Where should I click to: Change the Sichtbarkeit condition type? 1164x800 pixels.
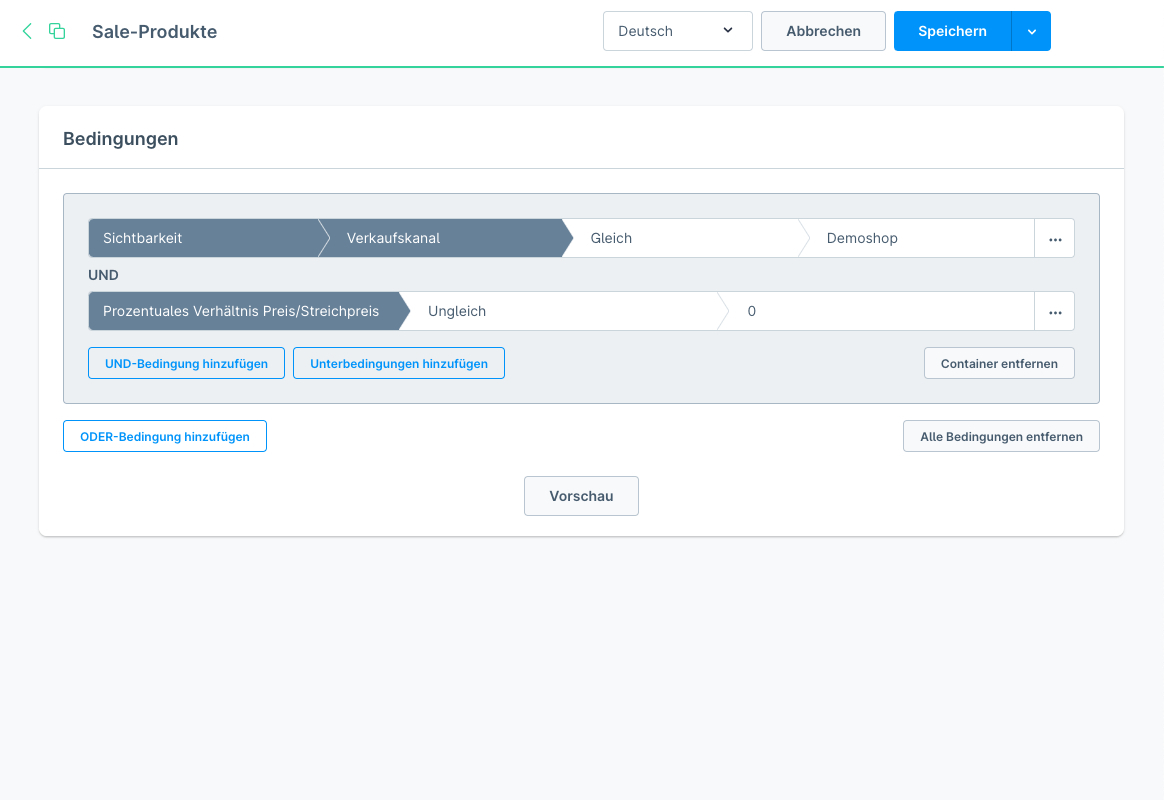tap(200, 239)
